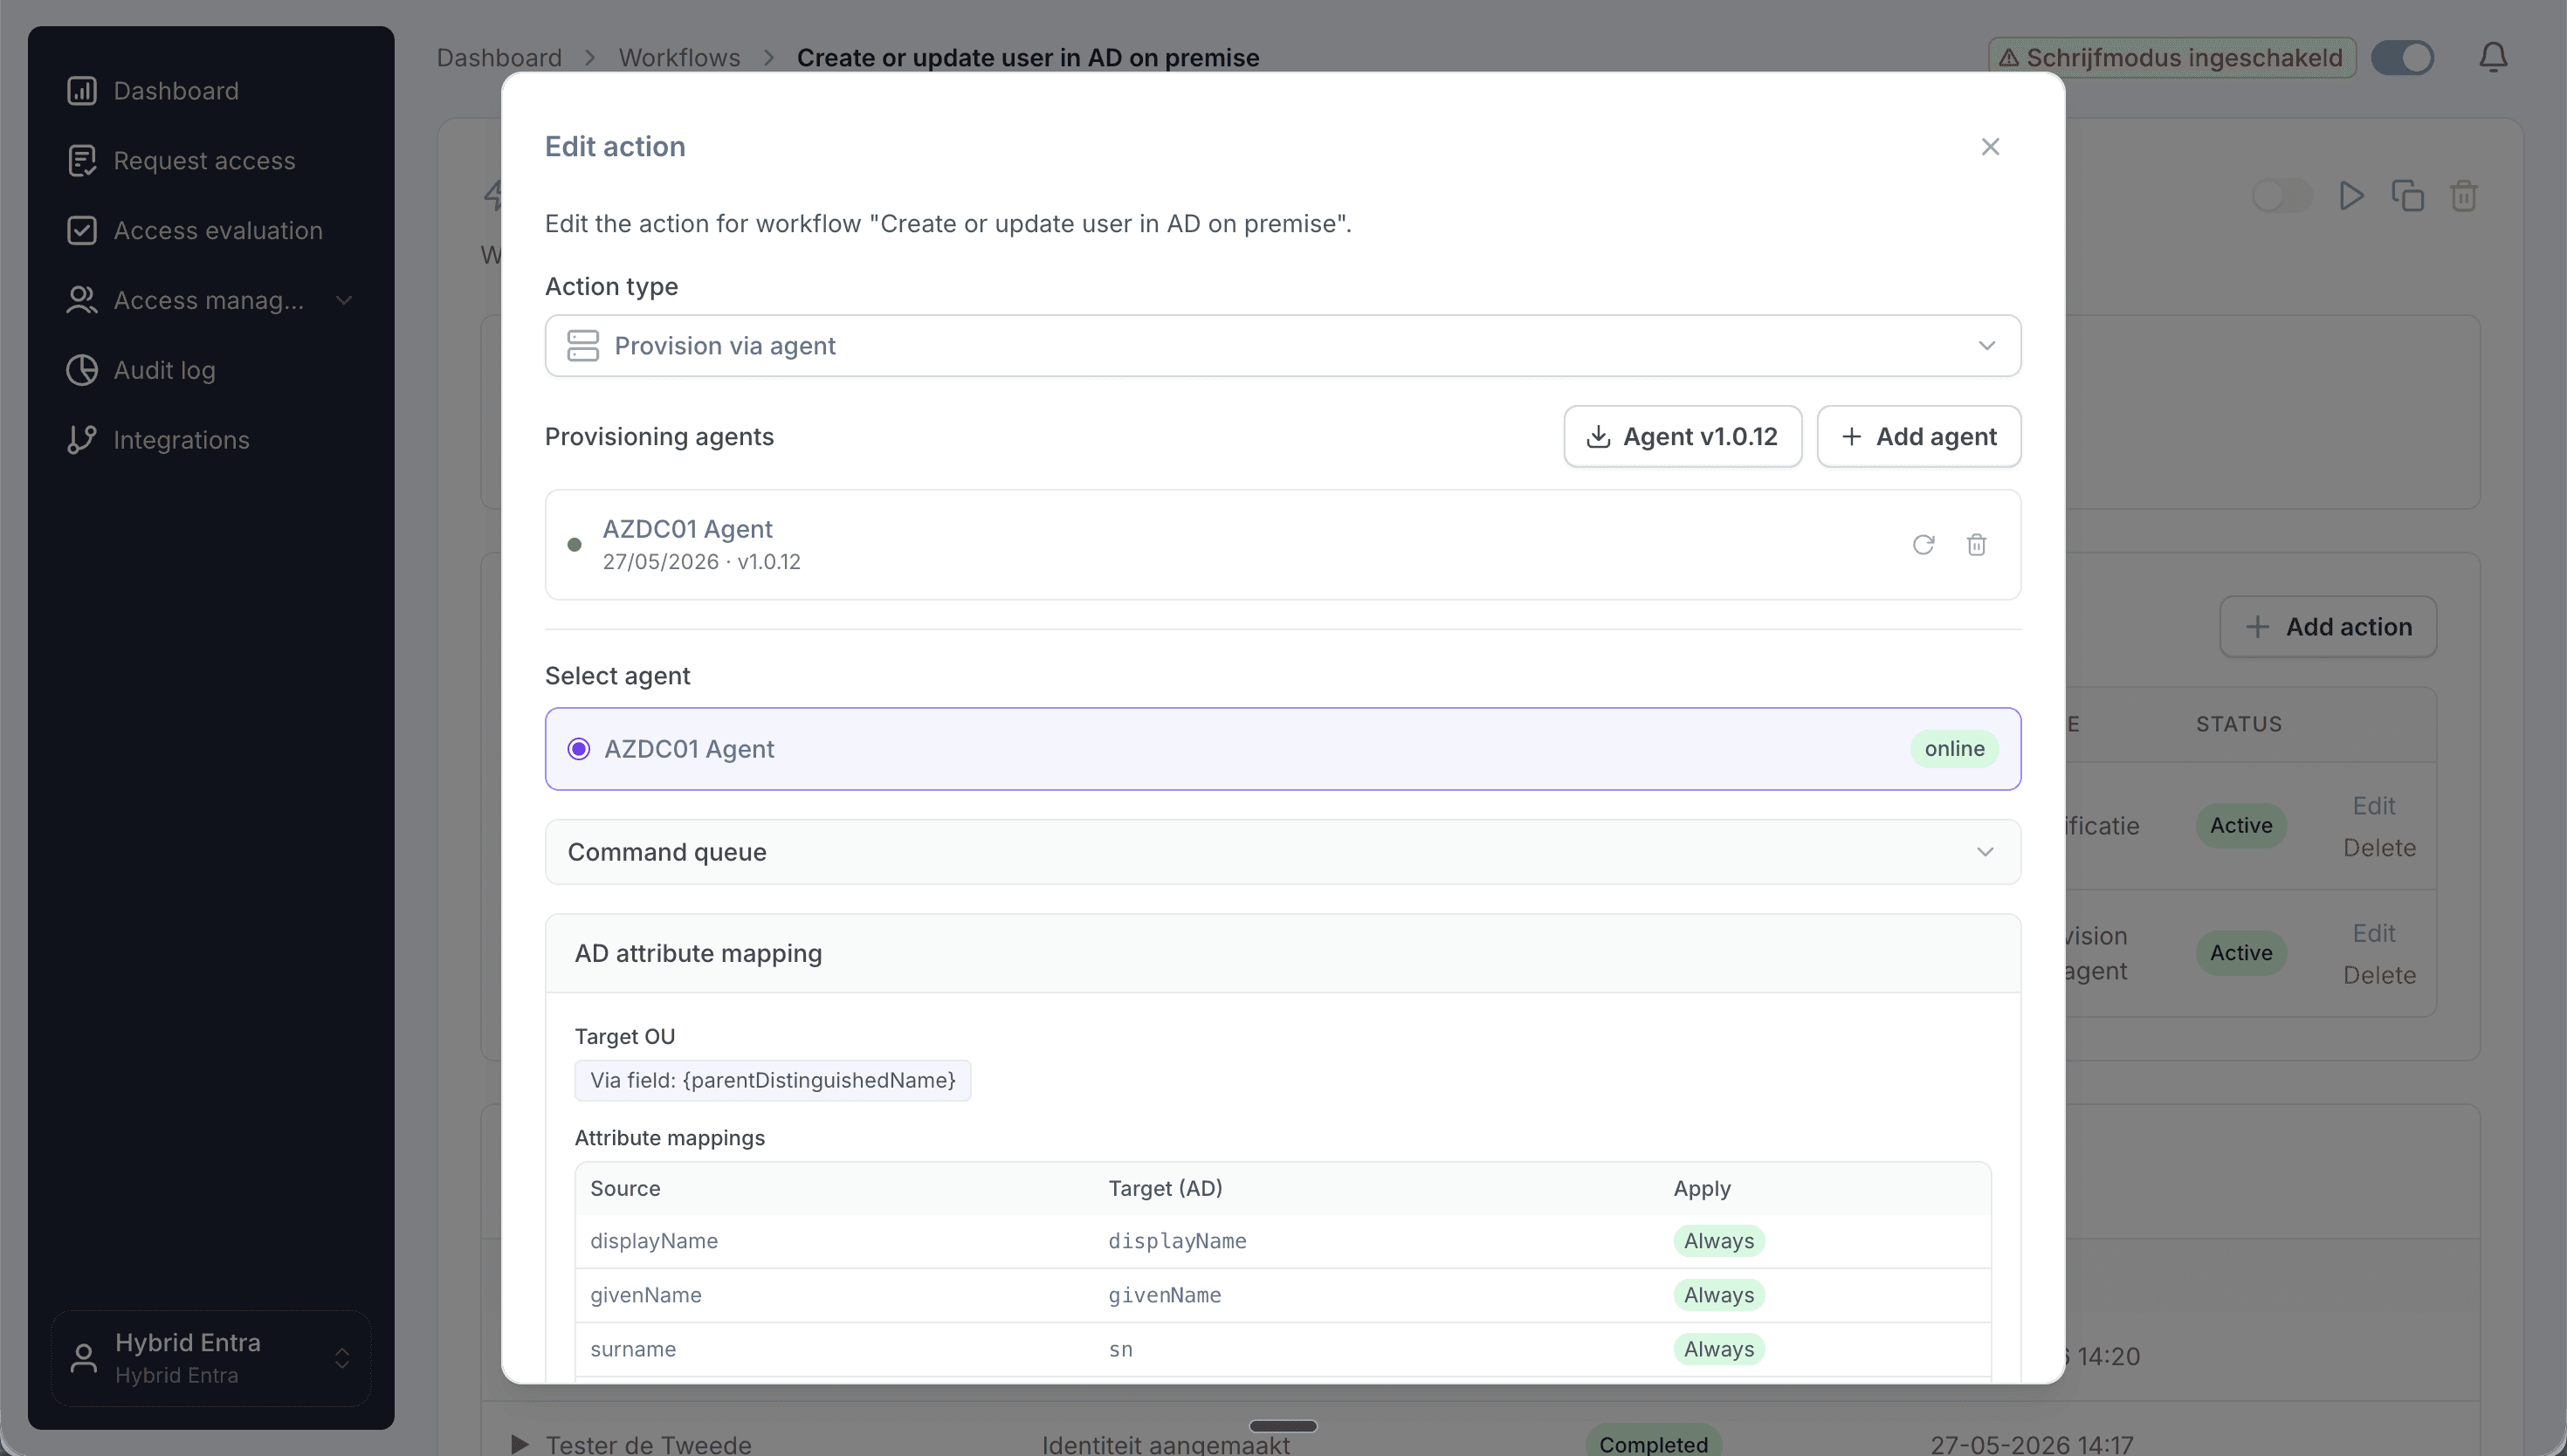Click the sn target cell
2567x1456 pixels.
point(1120,1349)
